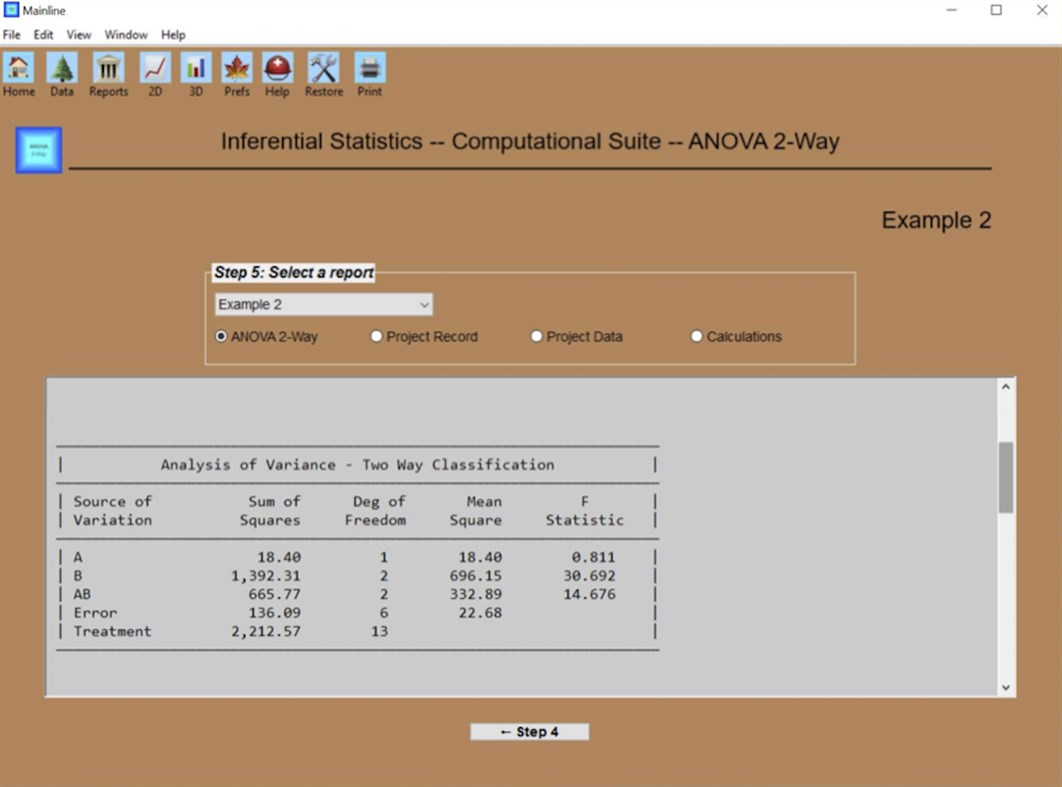The height and width of the screenshot is (787, 1062).
Task: Click the report scrollbar down arrow
Action: click(1006, 687)
